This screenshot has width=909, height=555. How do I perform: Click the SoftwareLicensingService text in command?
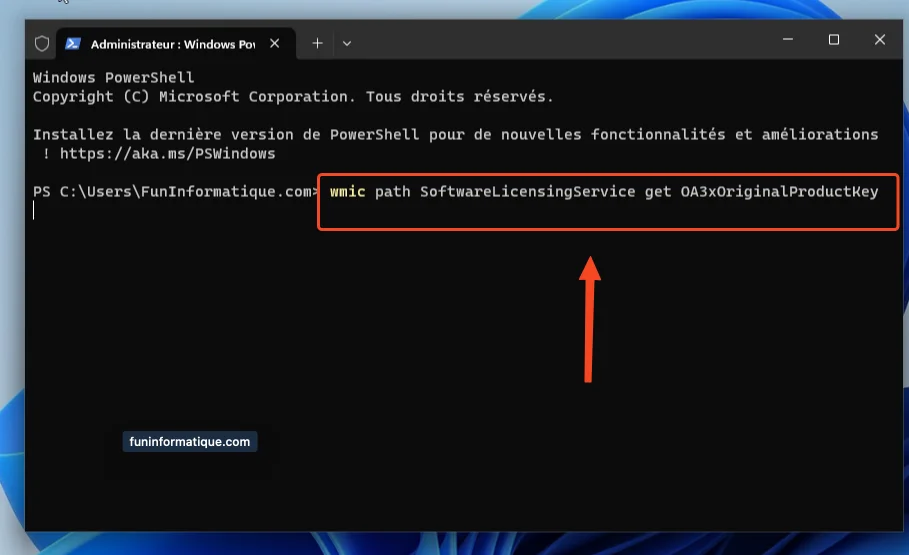click(x=528, y=192)
